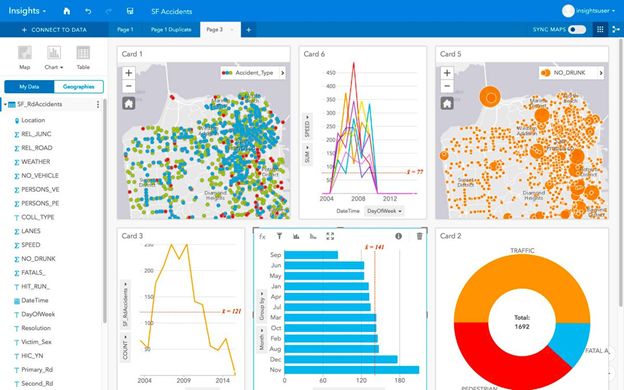Add a new page
Screen dimensions: 624x390
[248, 30]
